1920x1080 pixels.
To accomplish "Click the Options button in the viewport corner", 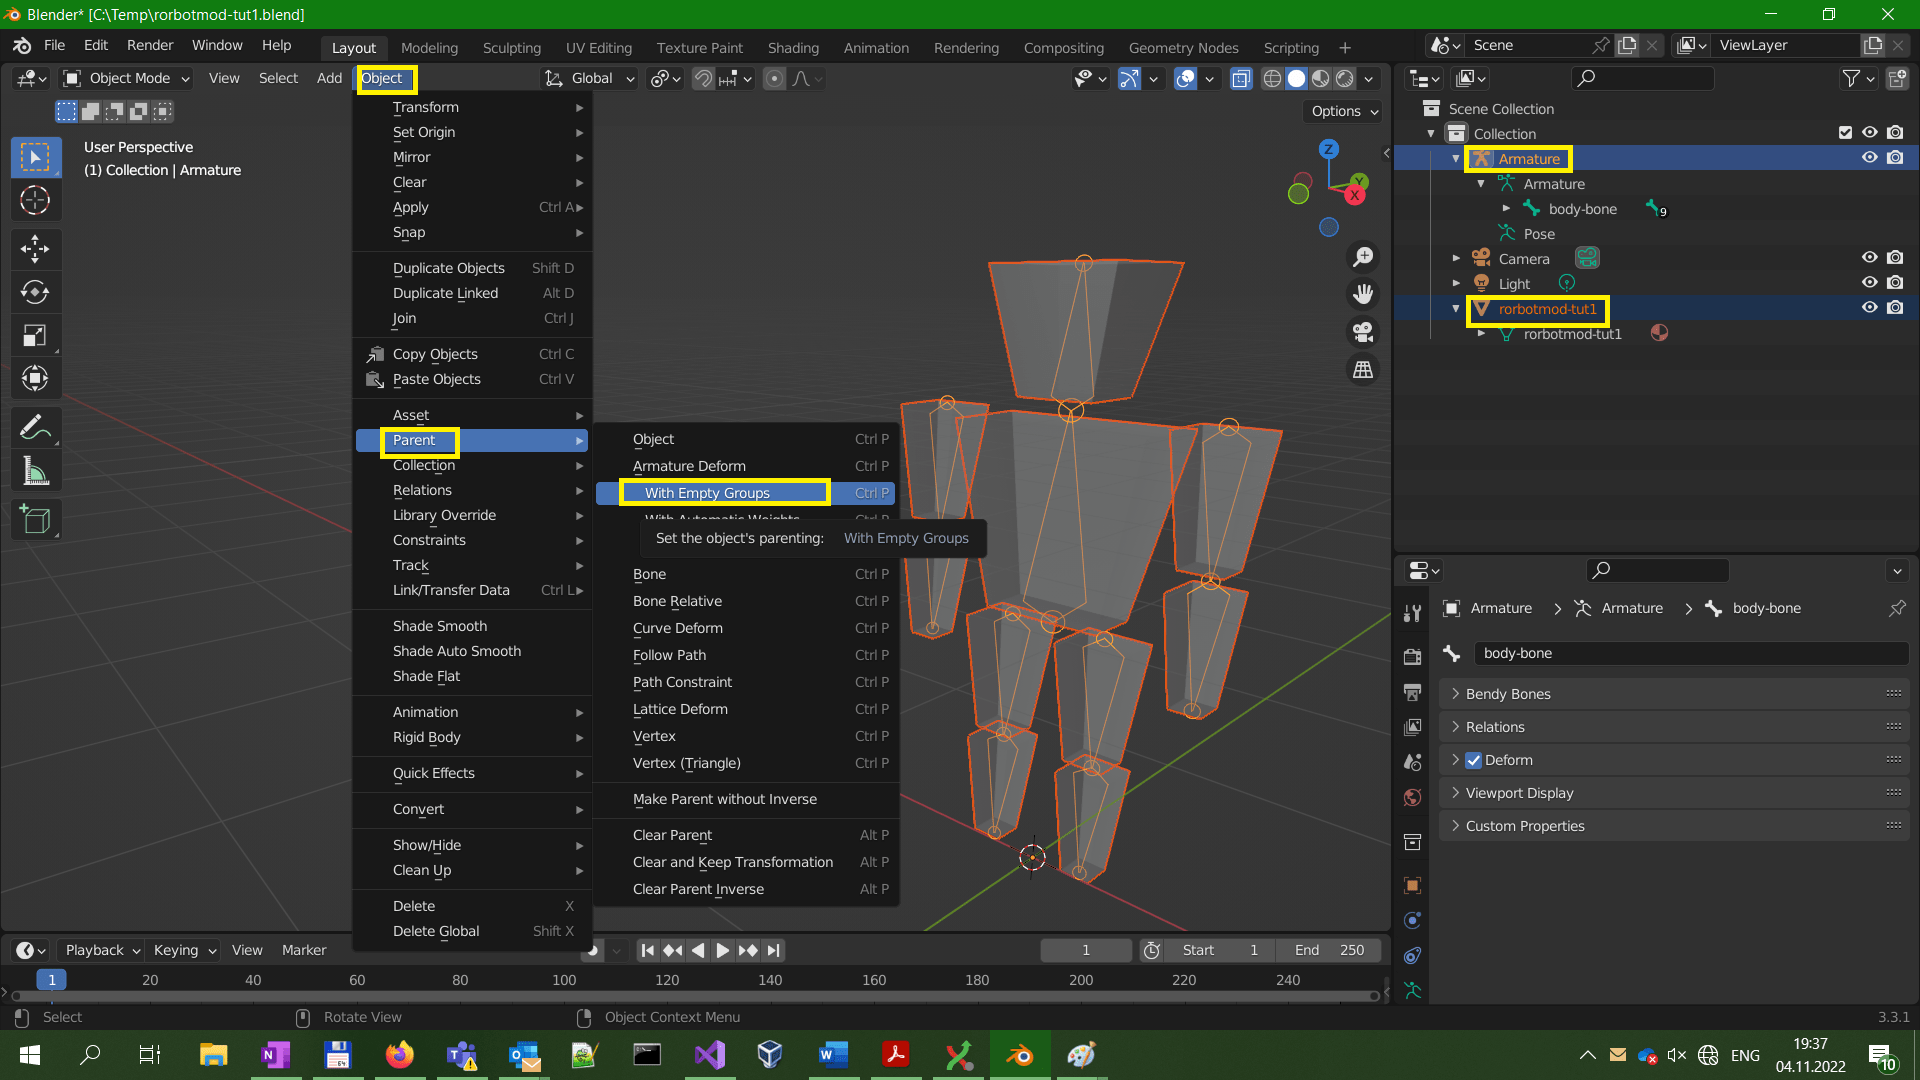I will tap(1342, 111).
